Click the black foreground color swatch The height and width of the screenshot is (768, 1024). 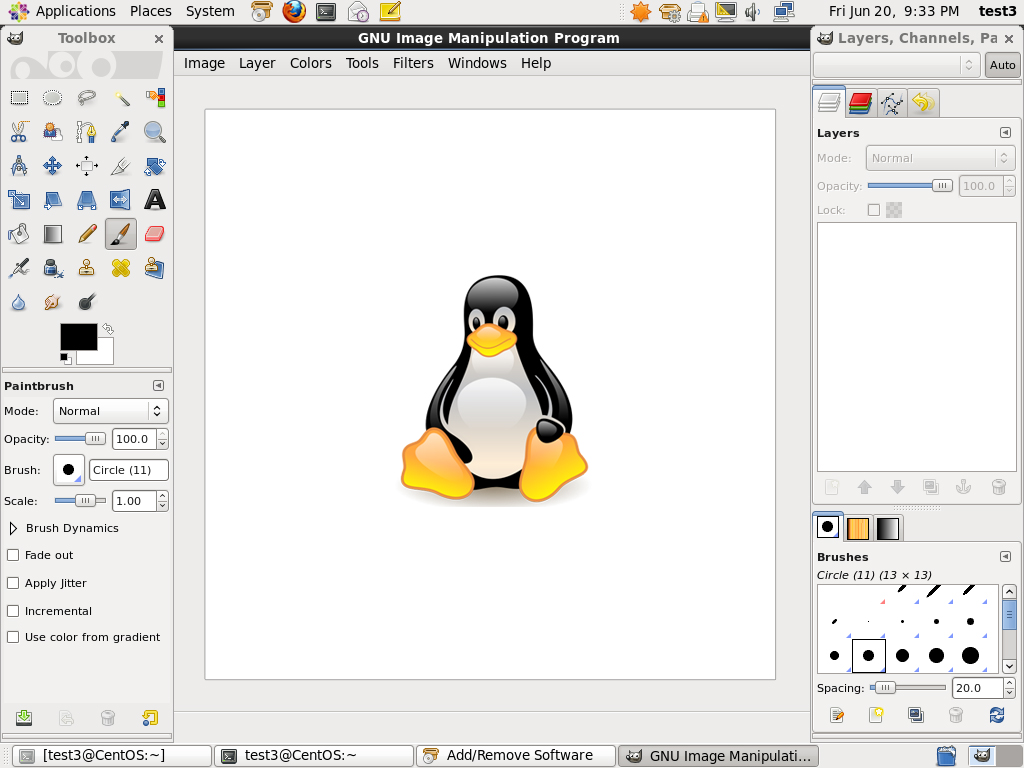pos(78,337)
